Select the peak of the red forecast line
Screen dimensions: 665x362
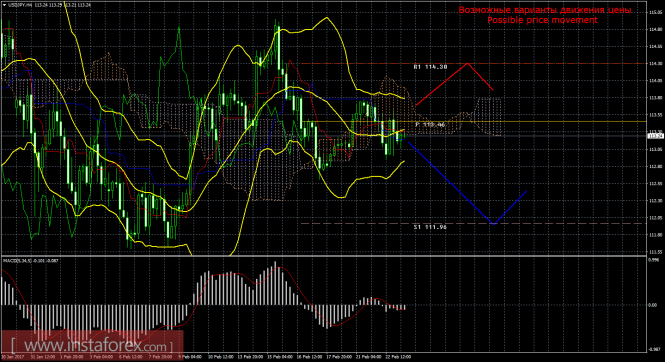click(x=467, y=64)
